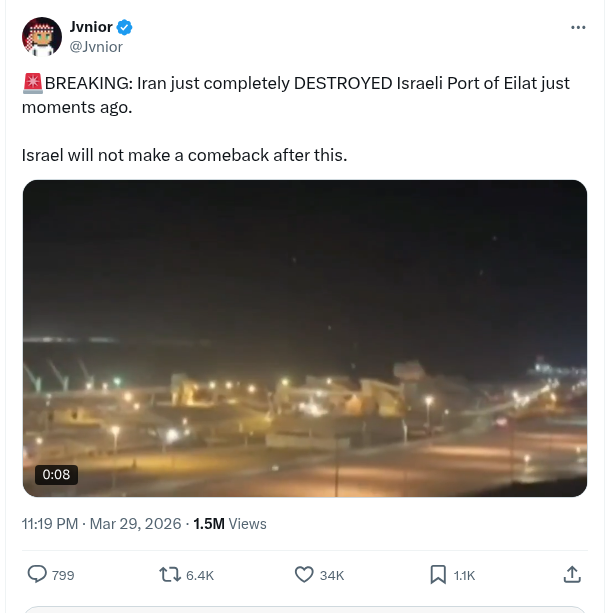Viewport: 608px width, 613px height.
Task: Like the post with heart icon
Action: point(305,574)
